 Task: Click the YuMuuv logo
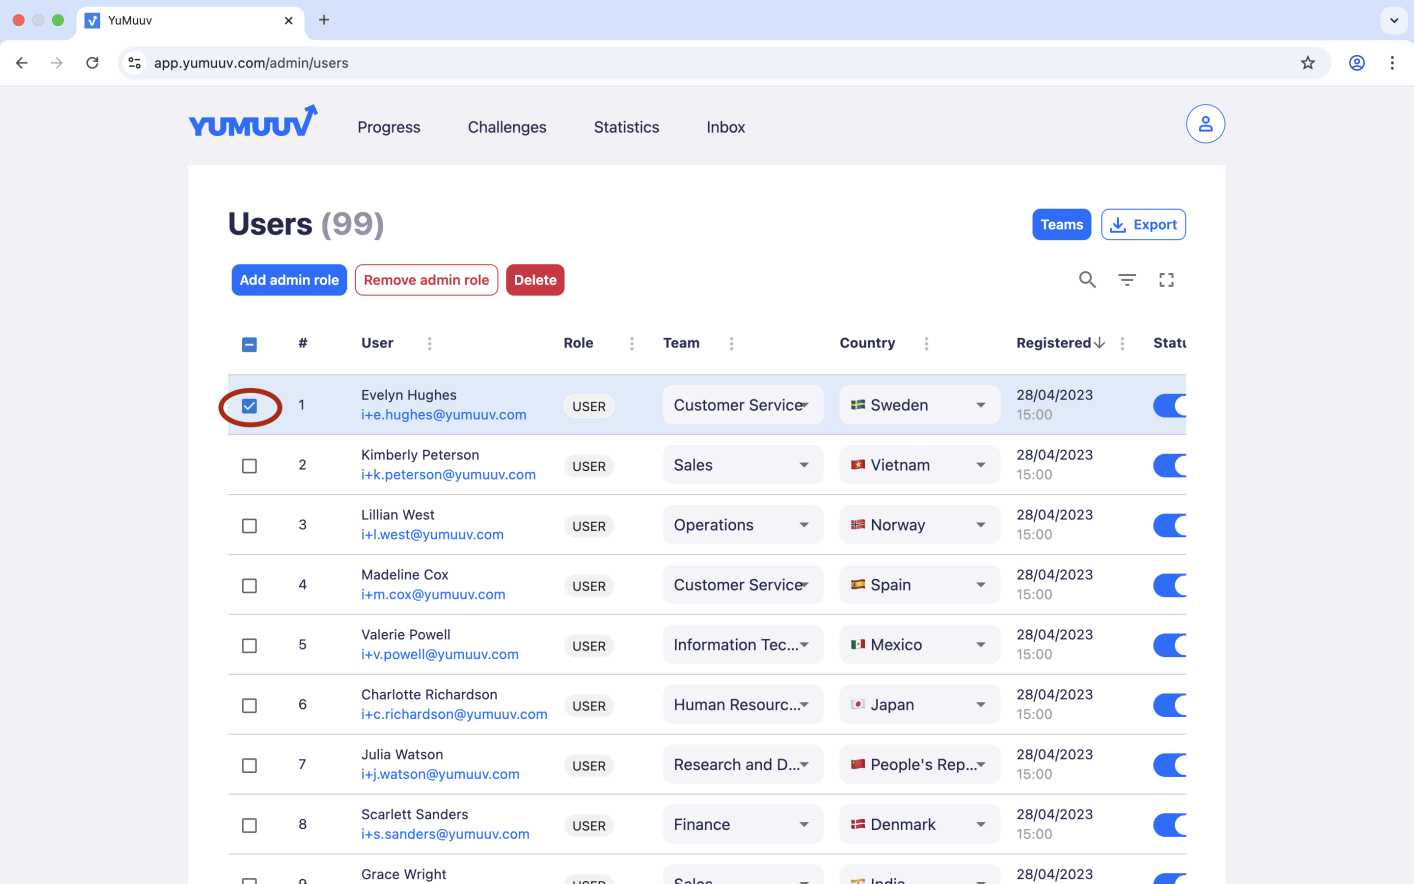(x=253, y=122)
